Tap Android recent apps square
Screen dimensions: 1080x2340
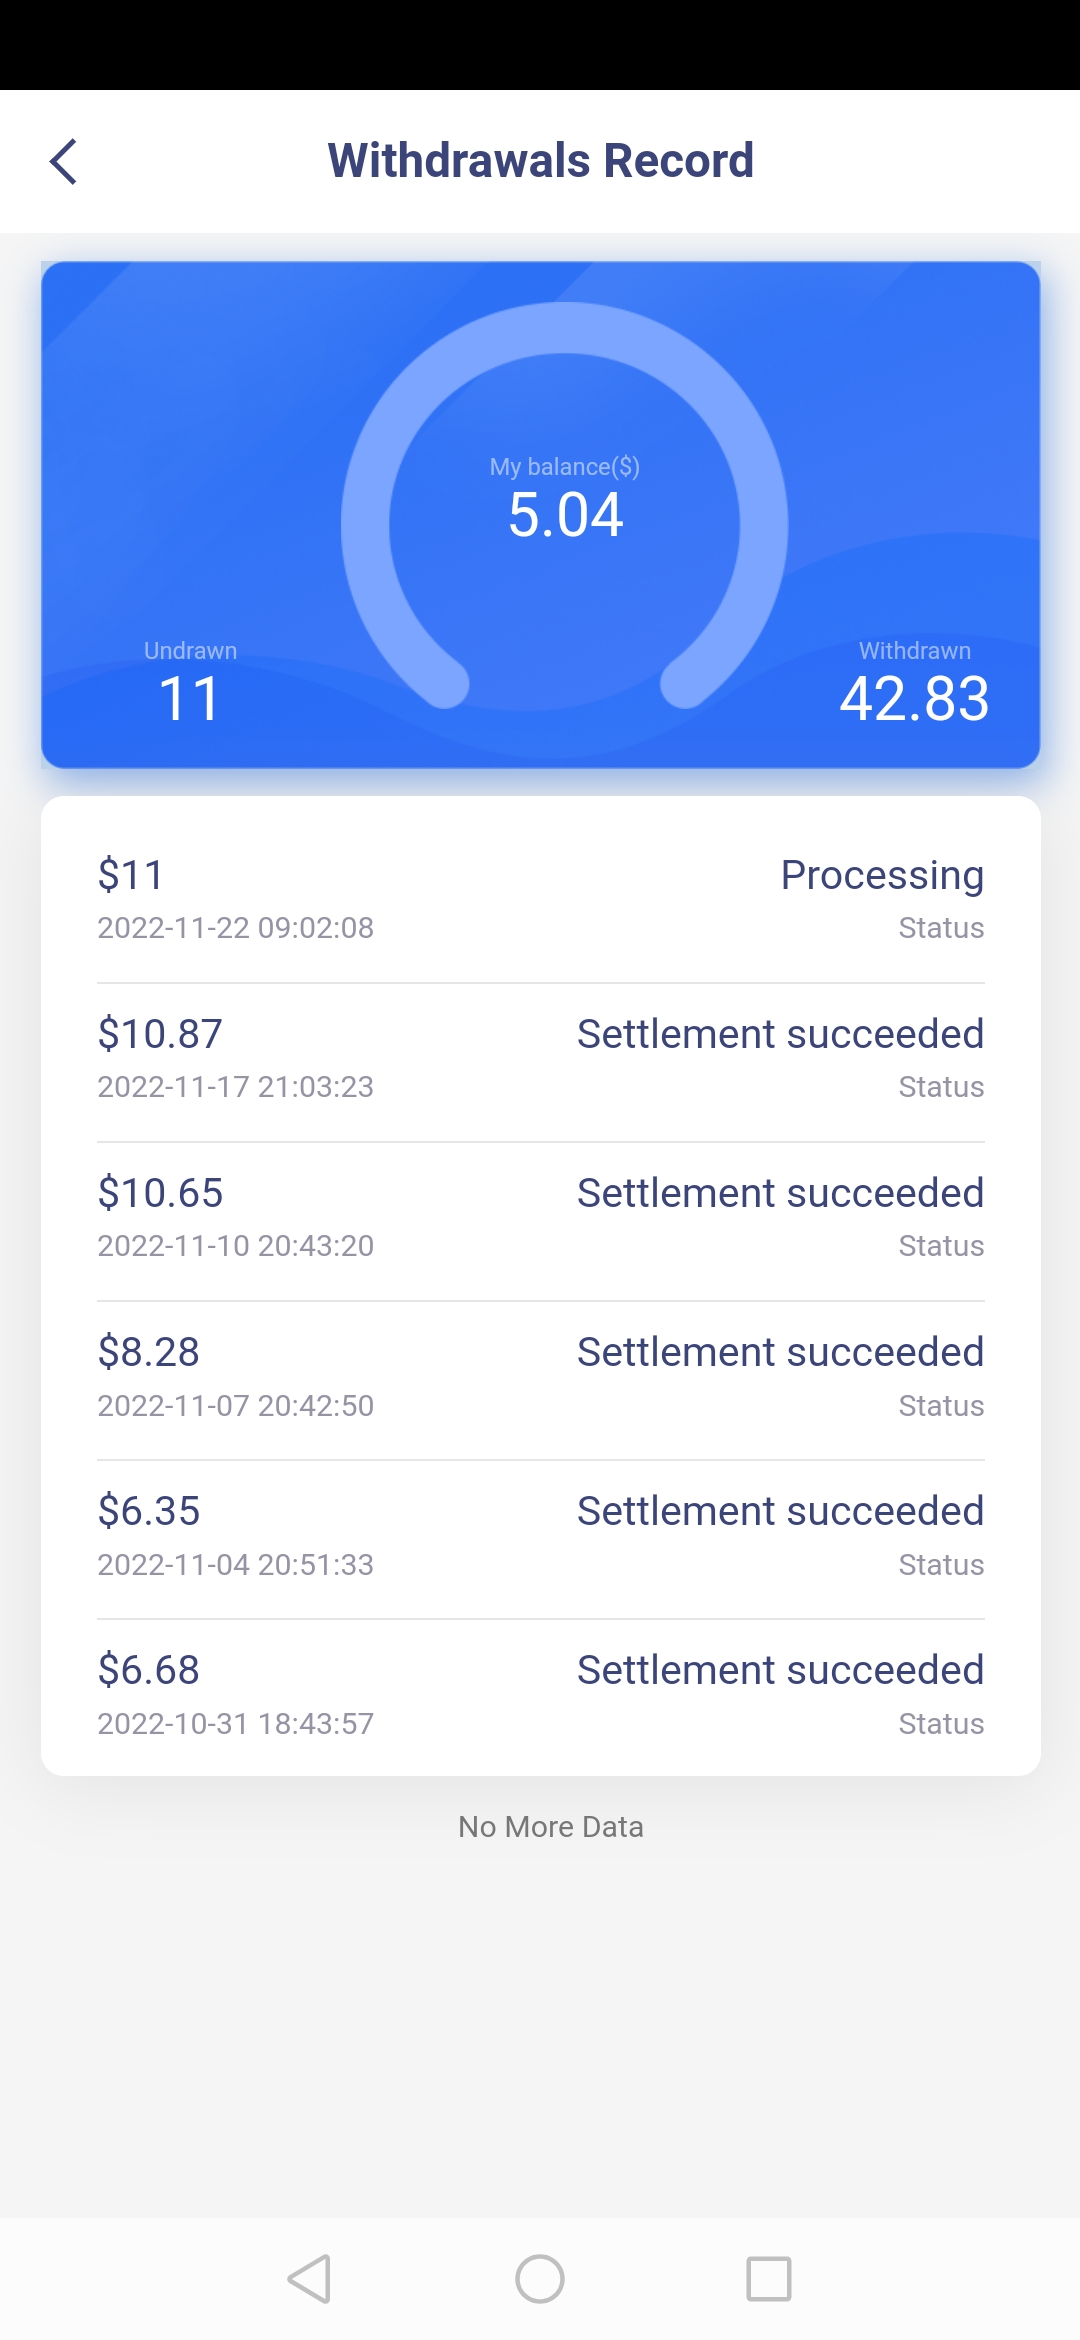[x=769, y=2279]
